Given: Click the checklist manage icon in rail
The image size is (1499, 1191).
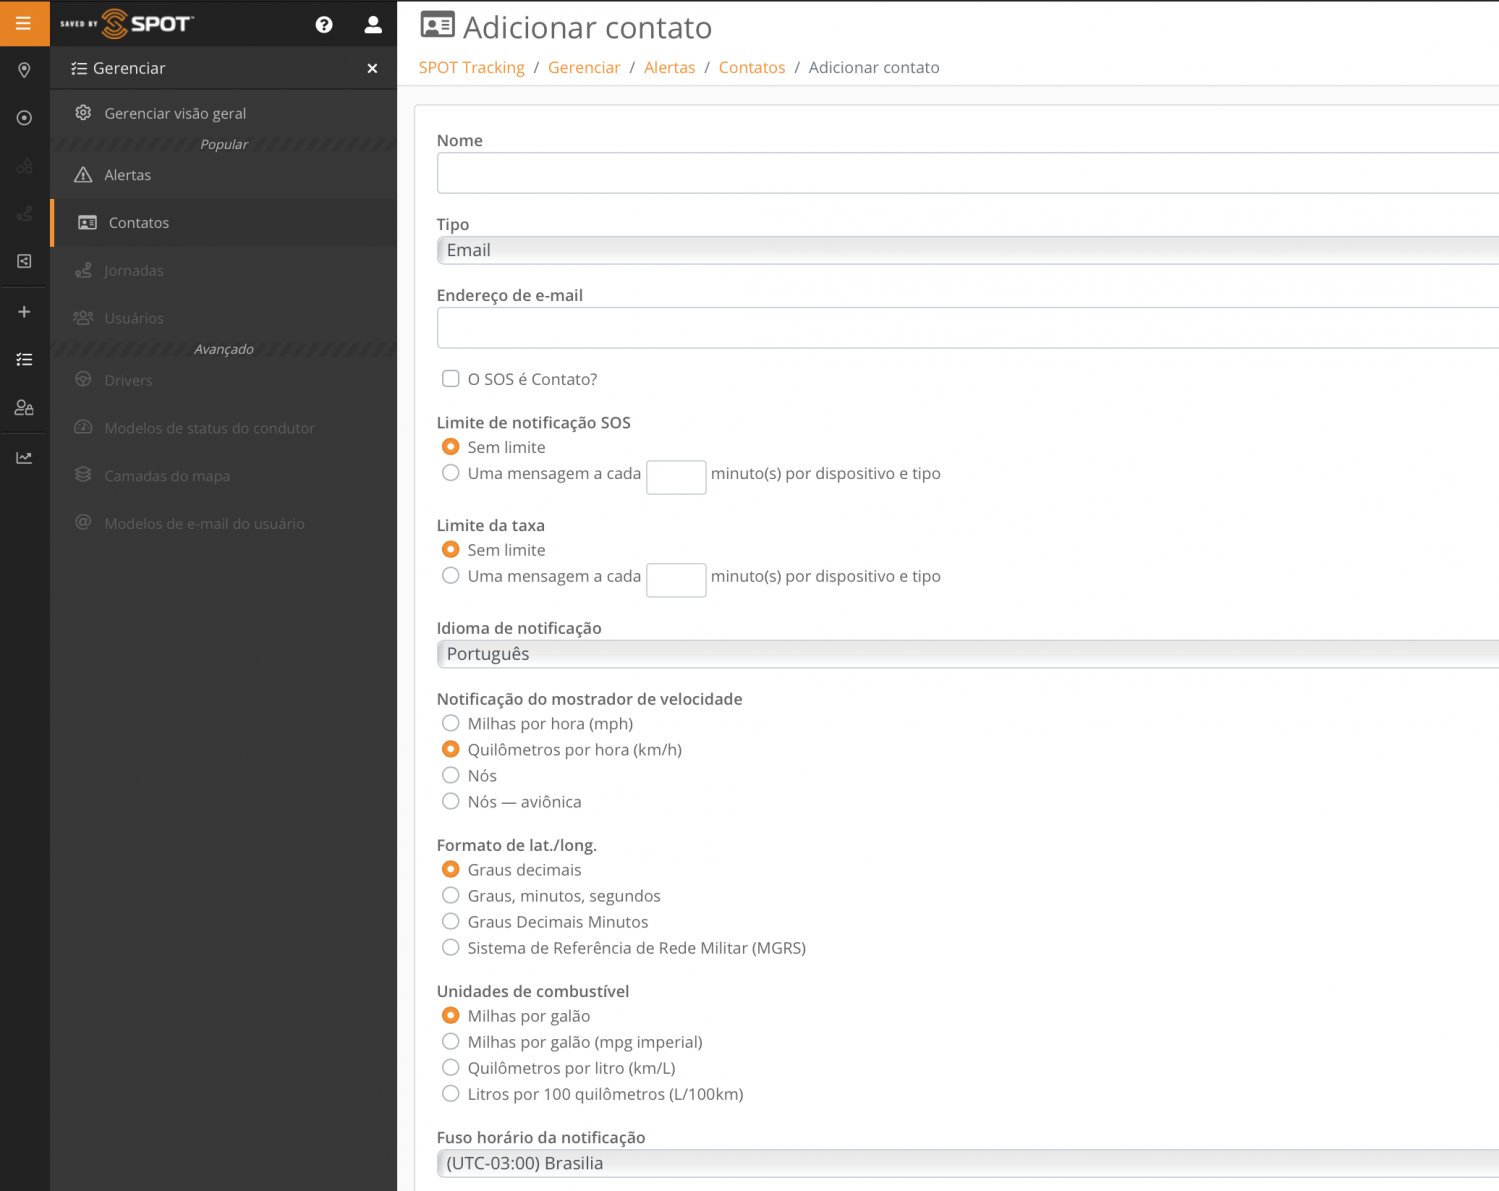Looking at the screenshot, I should (x=24, y=360).
